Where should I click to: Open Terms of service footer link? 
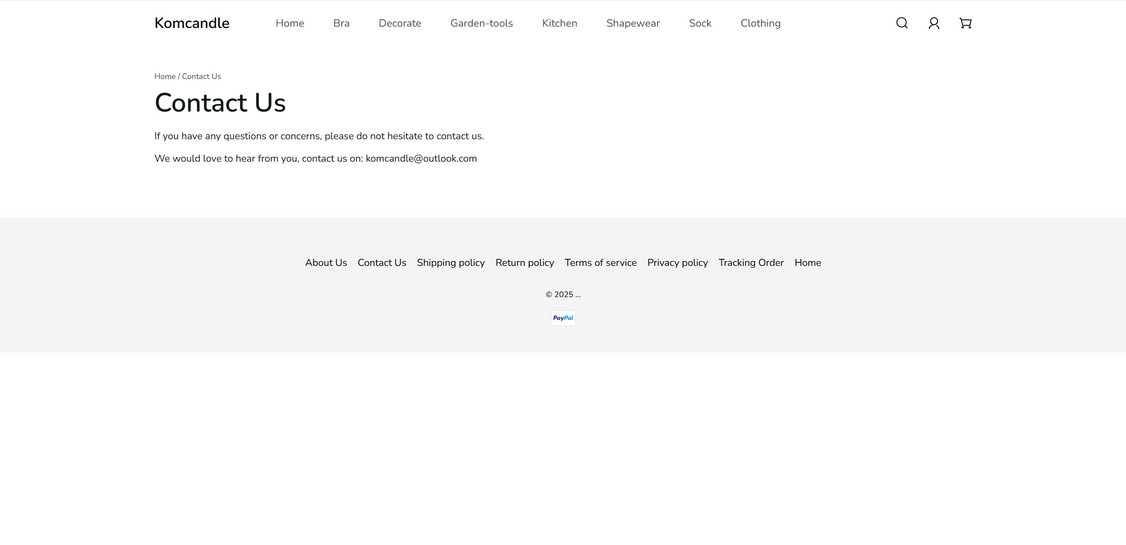pos(600,263)
